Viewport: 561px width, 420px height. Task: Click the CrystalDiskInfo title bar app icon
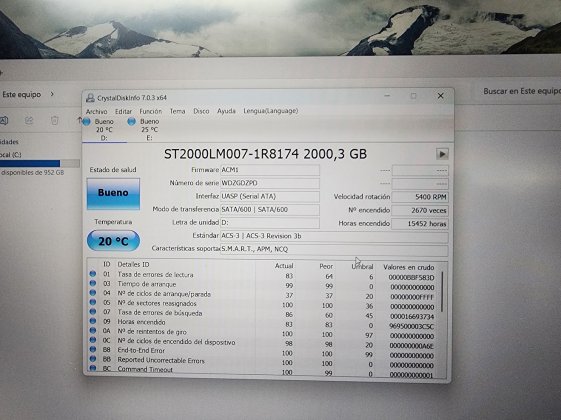90,97
